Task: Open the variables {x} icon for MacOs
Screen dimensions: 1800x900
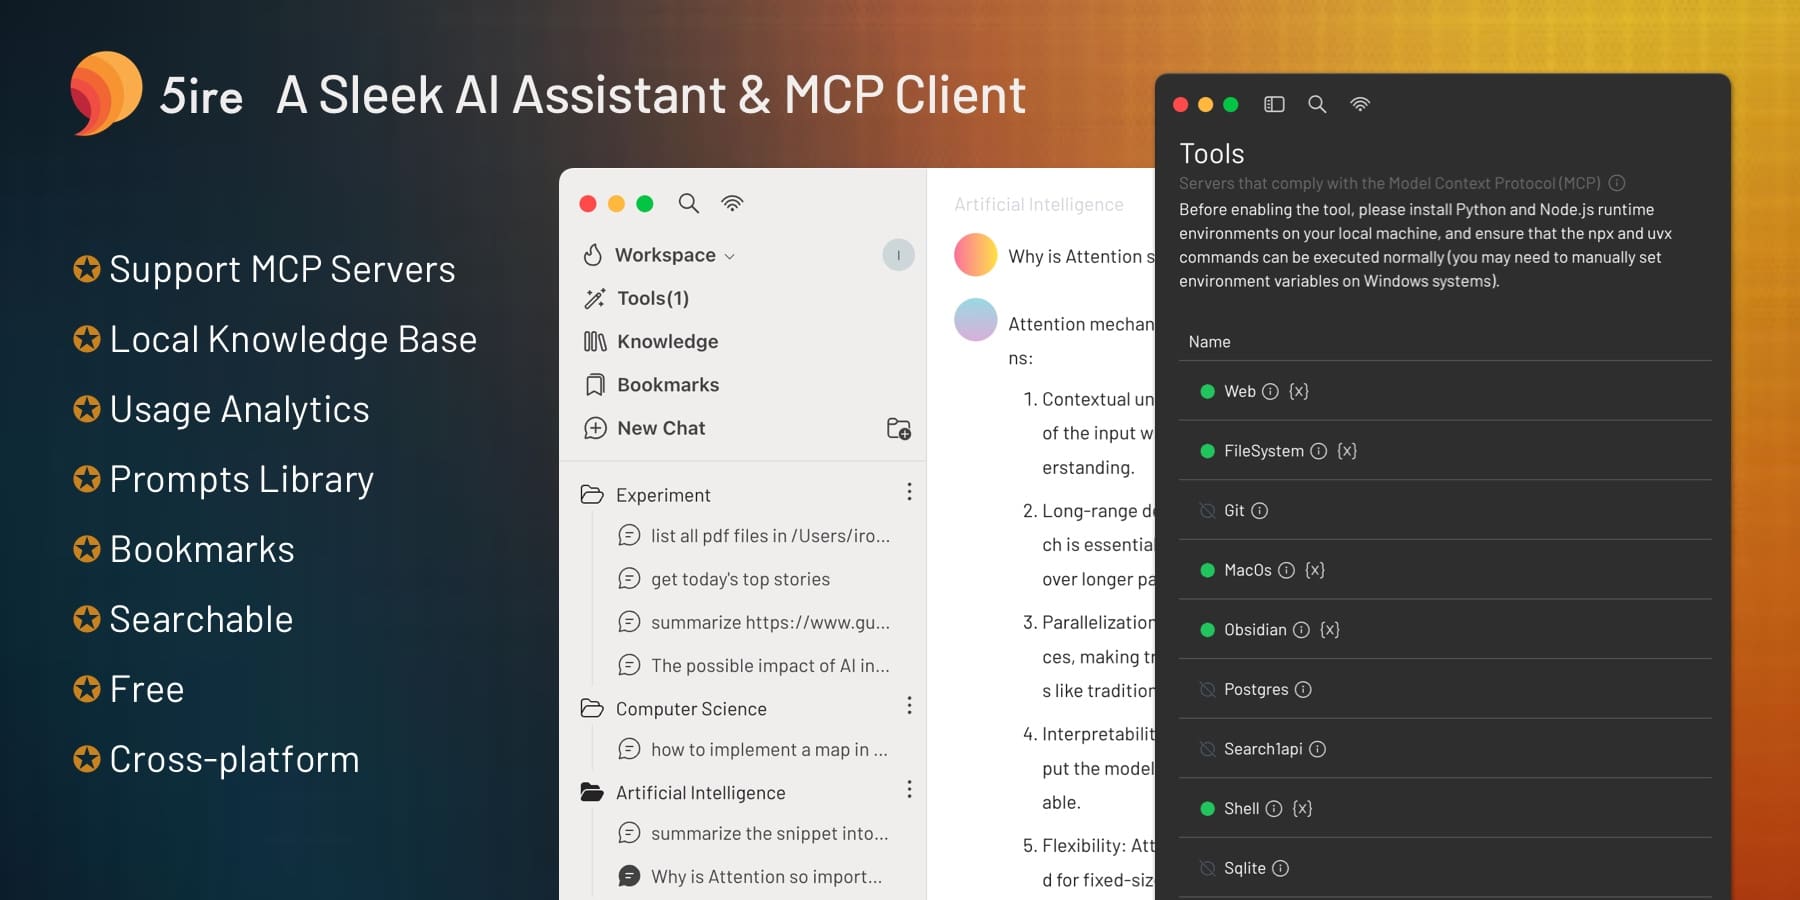Action: coord(1315,570)
